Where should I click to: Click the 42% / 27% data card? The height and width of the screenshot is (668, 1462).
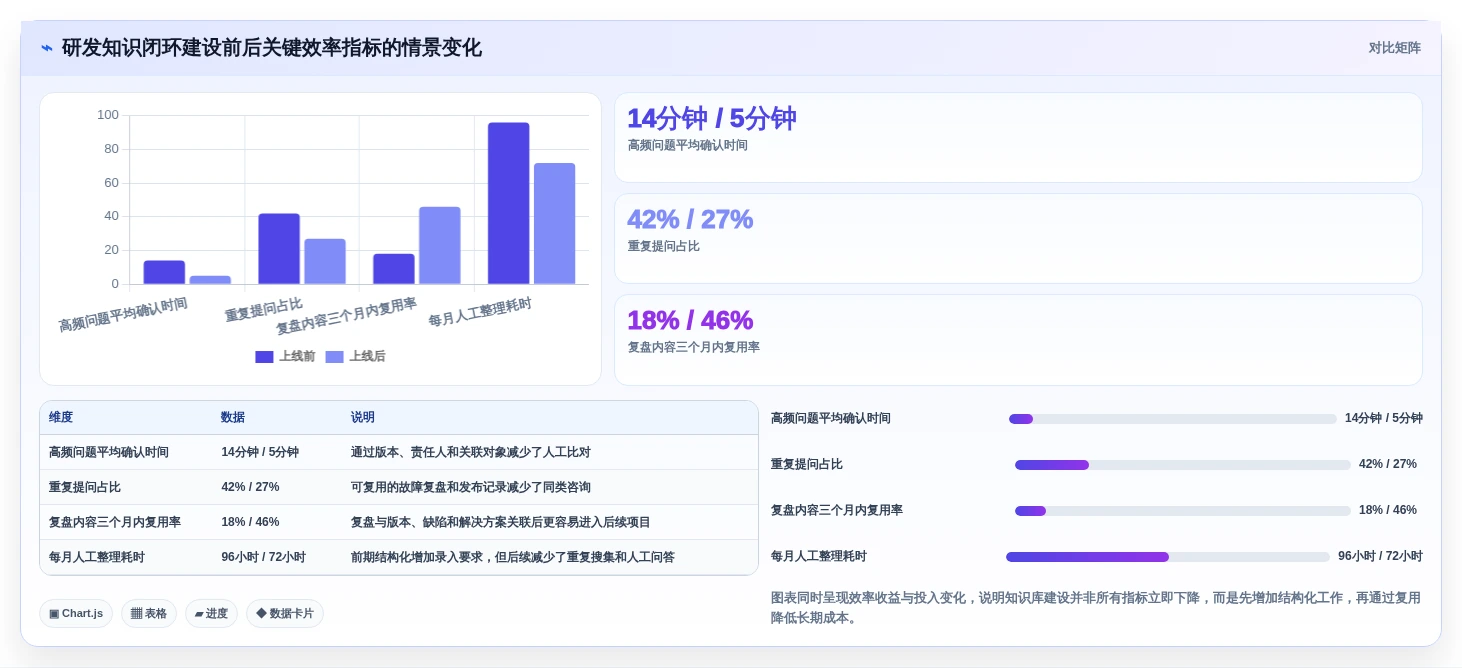(x=1018, y=239)
